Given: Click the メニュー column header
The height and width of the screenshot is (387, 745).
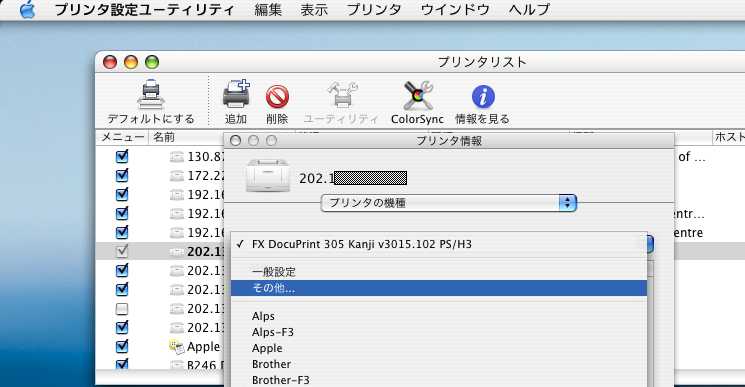Looking at the screenshot, I should 123,137.
